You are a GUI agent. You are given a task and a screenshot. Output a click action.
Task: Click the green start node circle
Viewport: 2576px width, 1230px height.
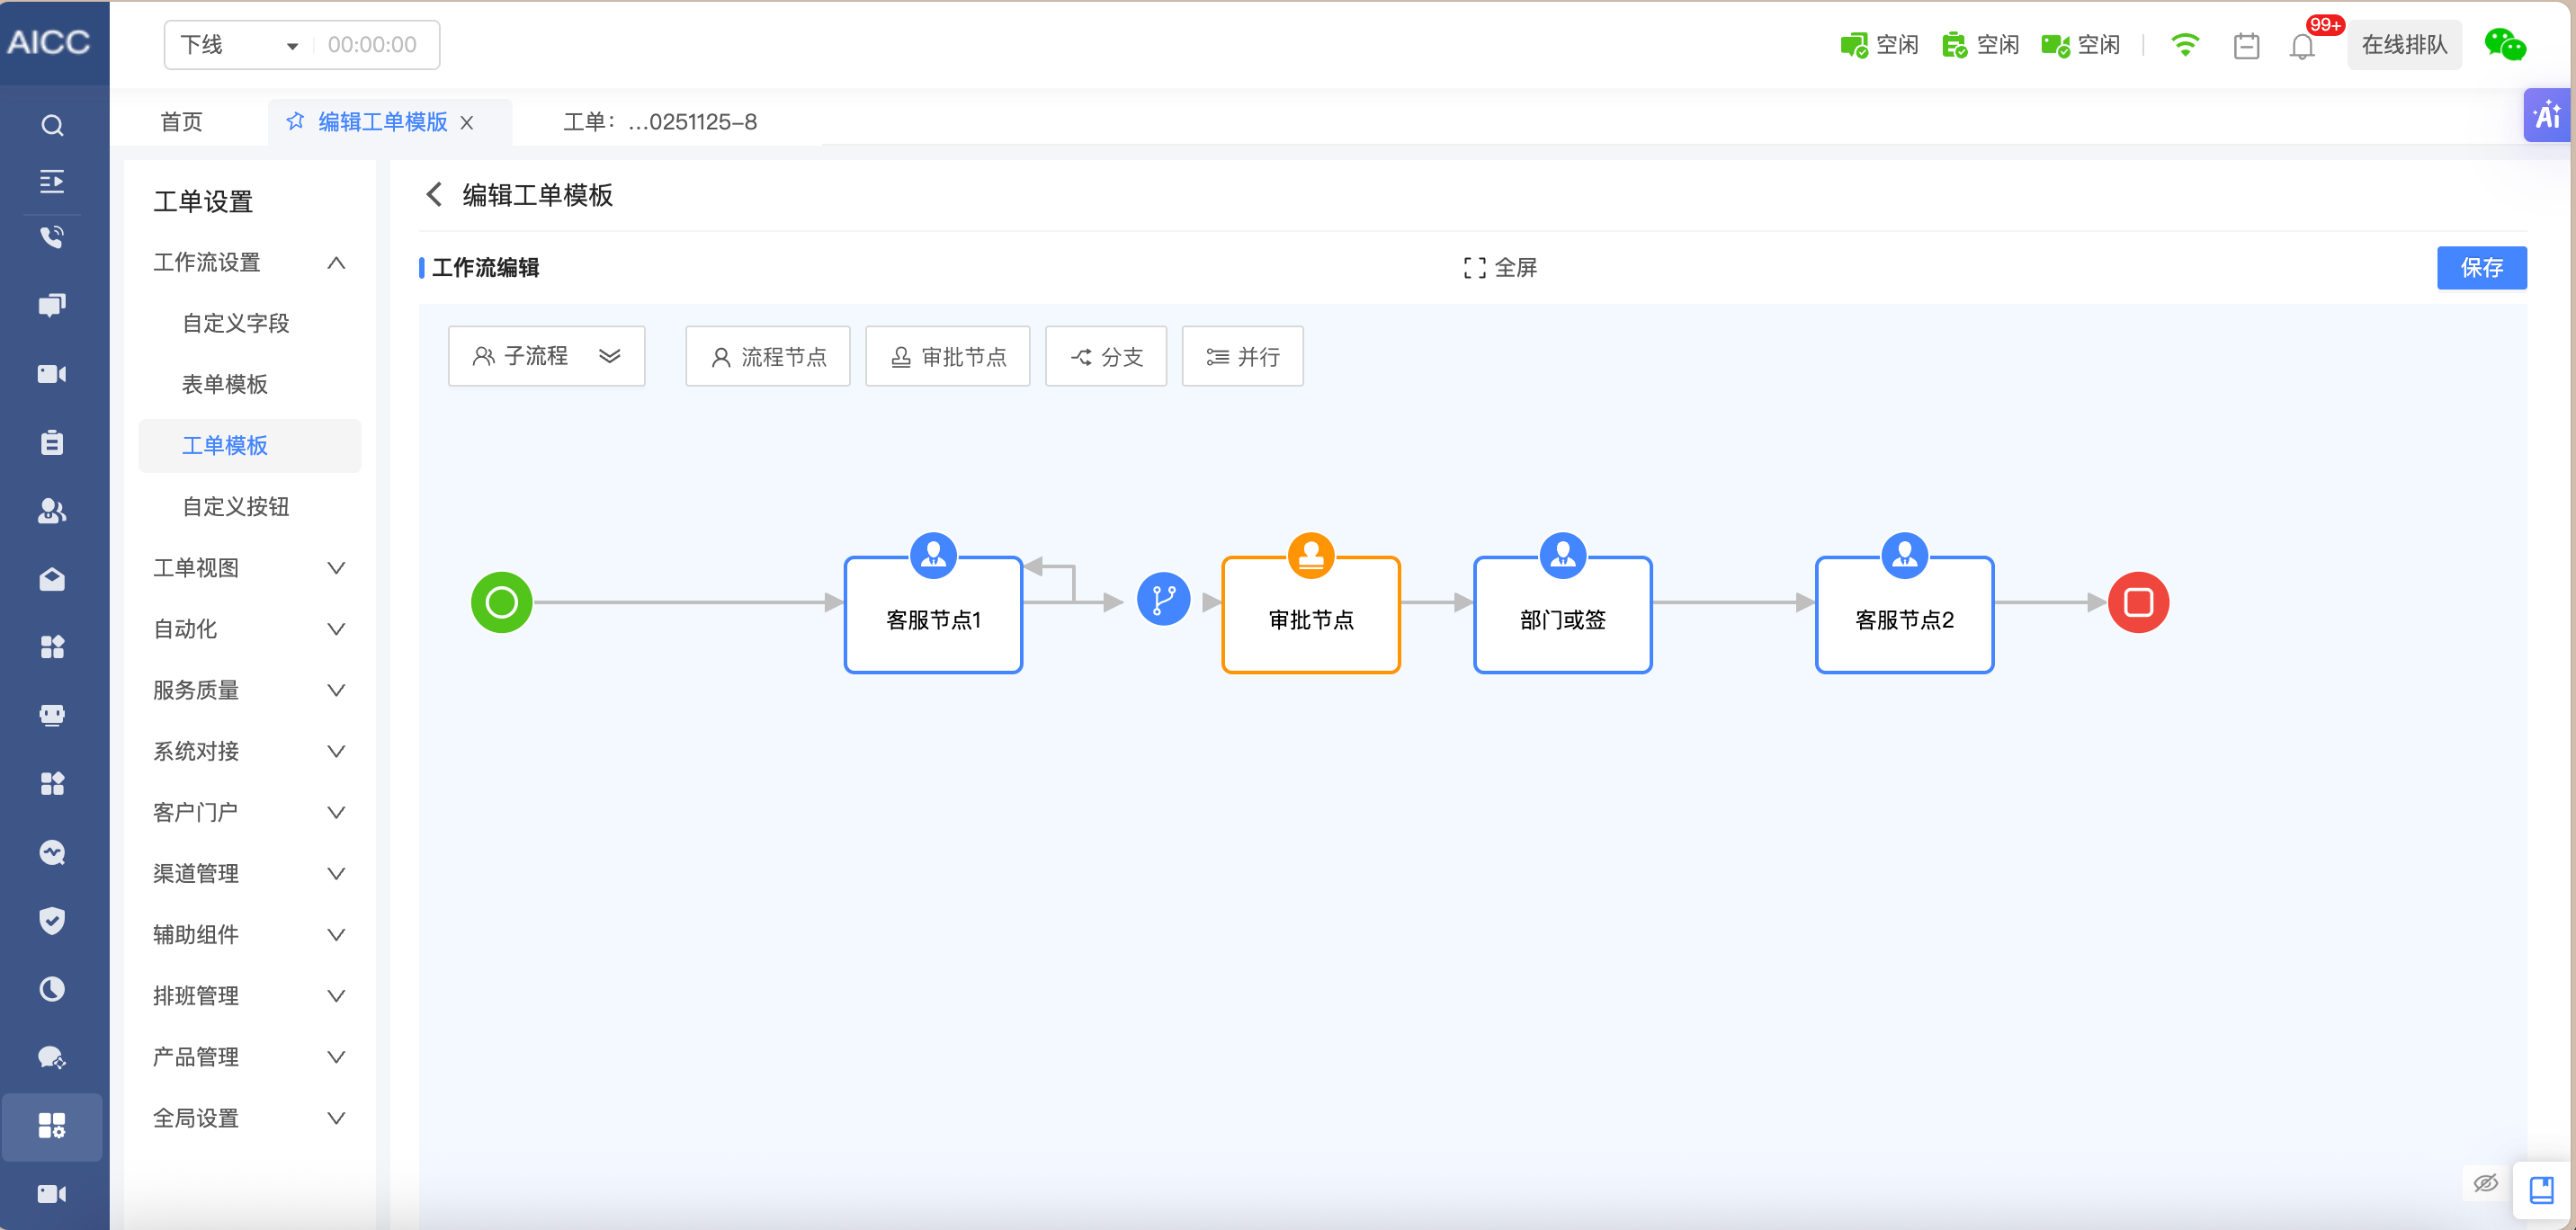click(501, 602)
